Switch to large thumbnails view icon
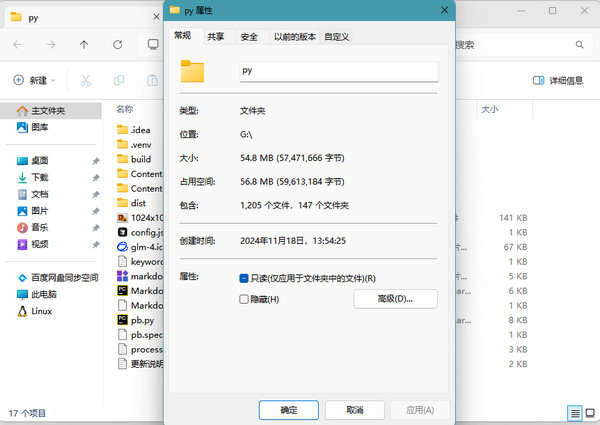600x425 pixels. pos(590,413)
